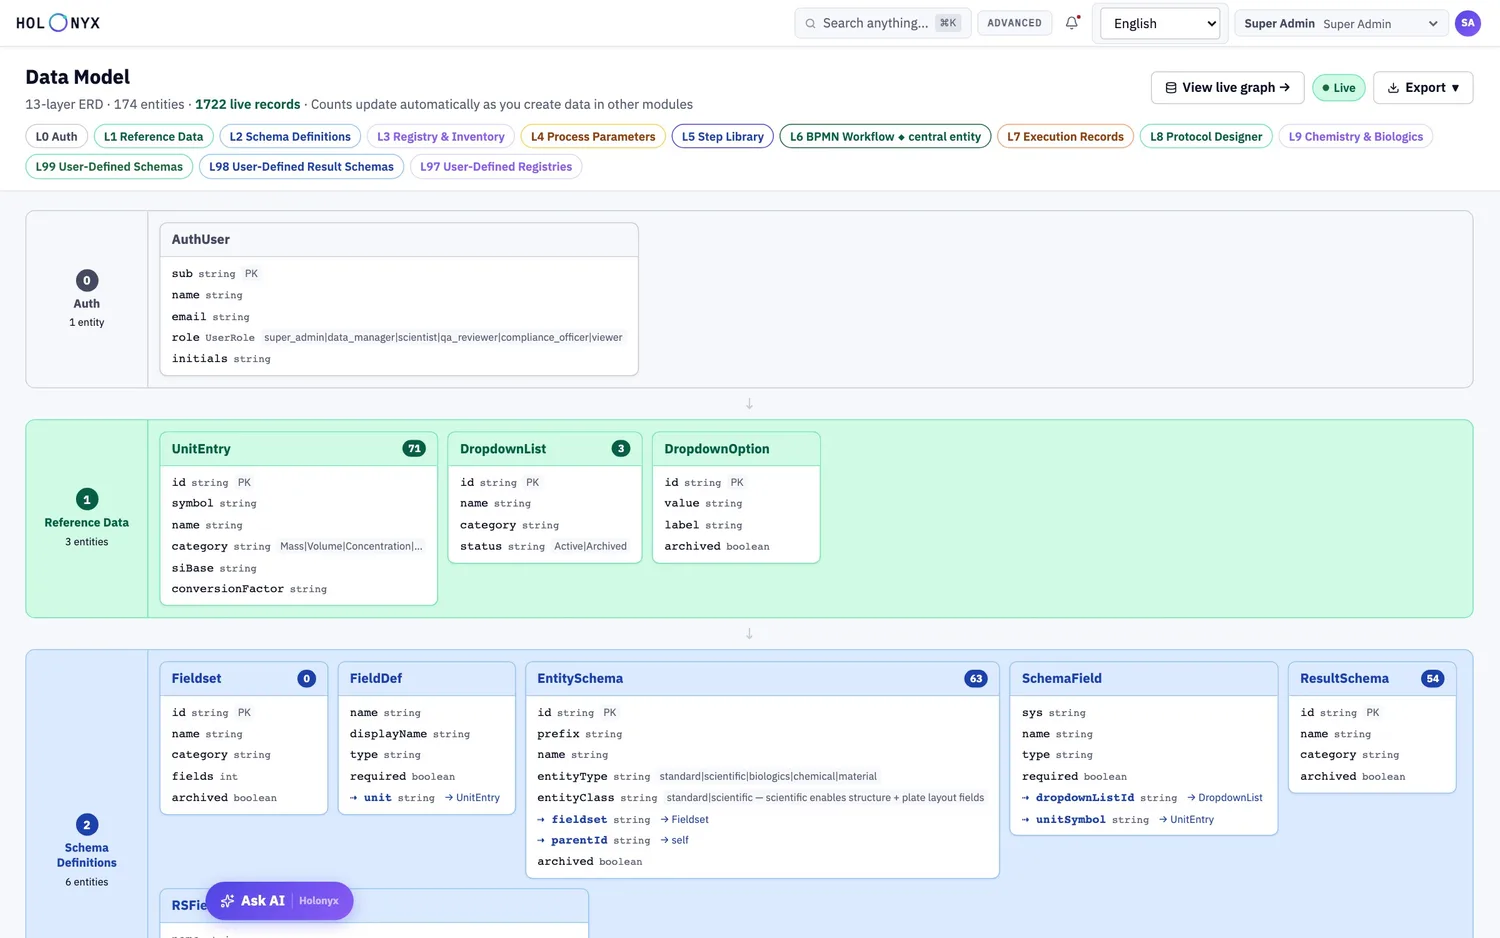Follow the unitSymbol UnitEntry link
This screenshot has width=1500, height=938.
(1186, 820)
